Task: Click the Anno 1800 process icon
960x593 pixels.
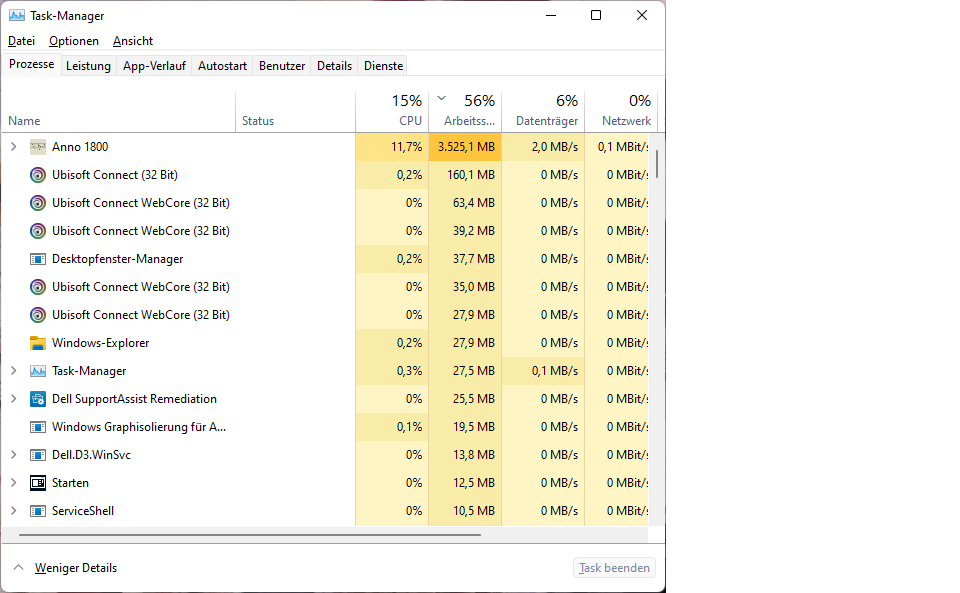Action: pyautogui.click(x=38, y=147)
